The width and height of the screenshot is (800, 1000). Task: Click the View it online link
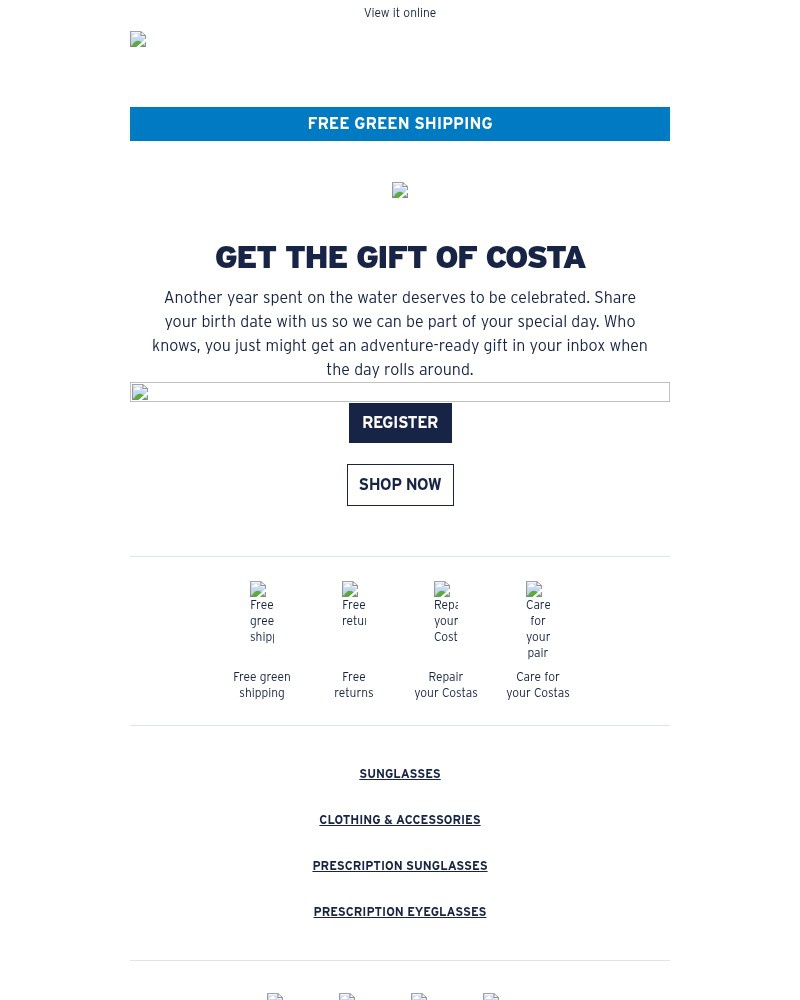click(400, 13)
